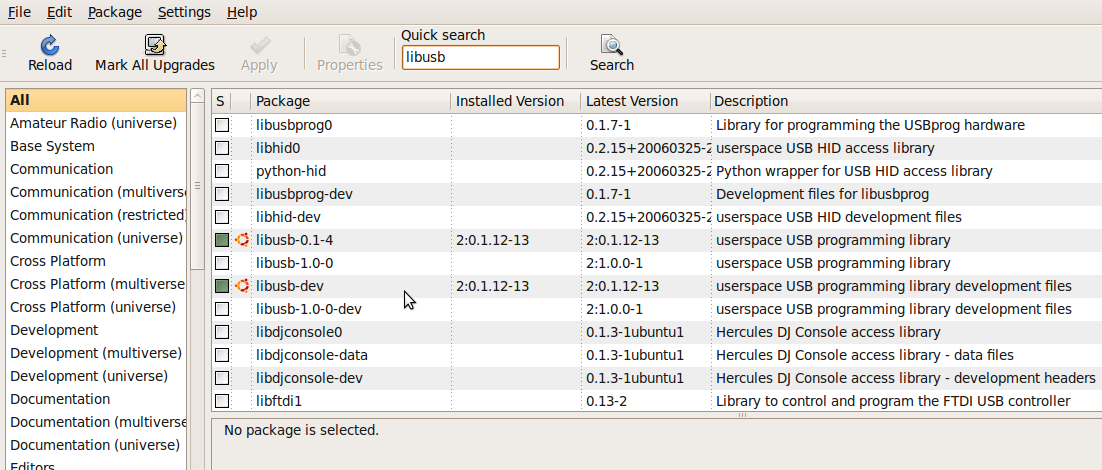Click the toolbar drag handle left of Reload
This screenshot has width=1102, height=470.
pos(4,53)
